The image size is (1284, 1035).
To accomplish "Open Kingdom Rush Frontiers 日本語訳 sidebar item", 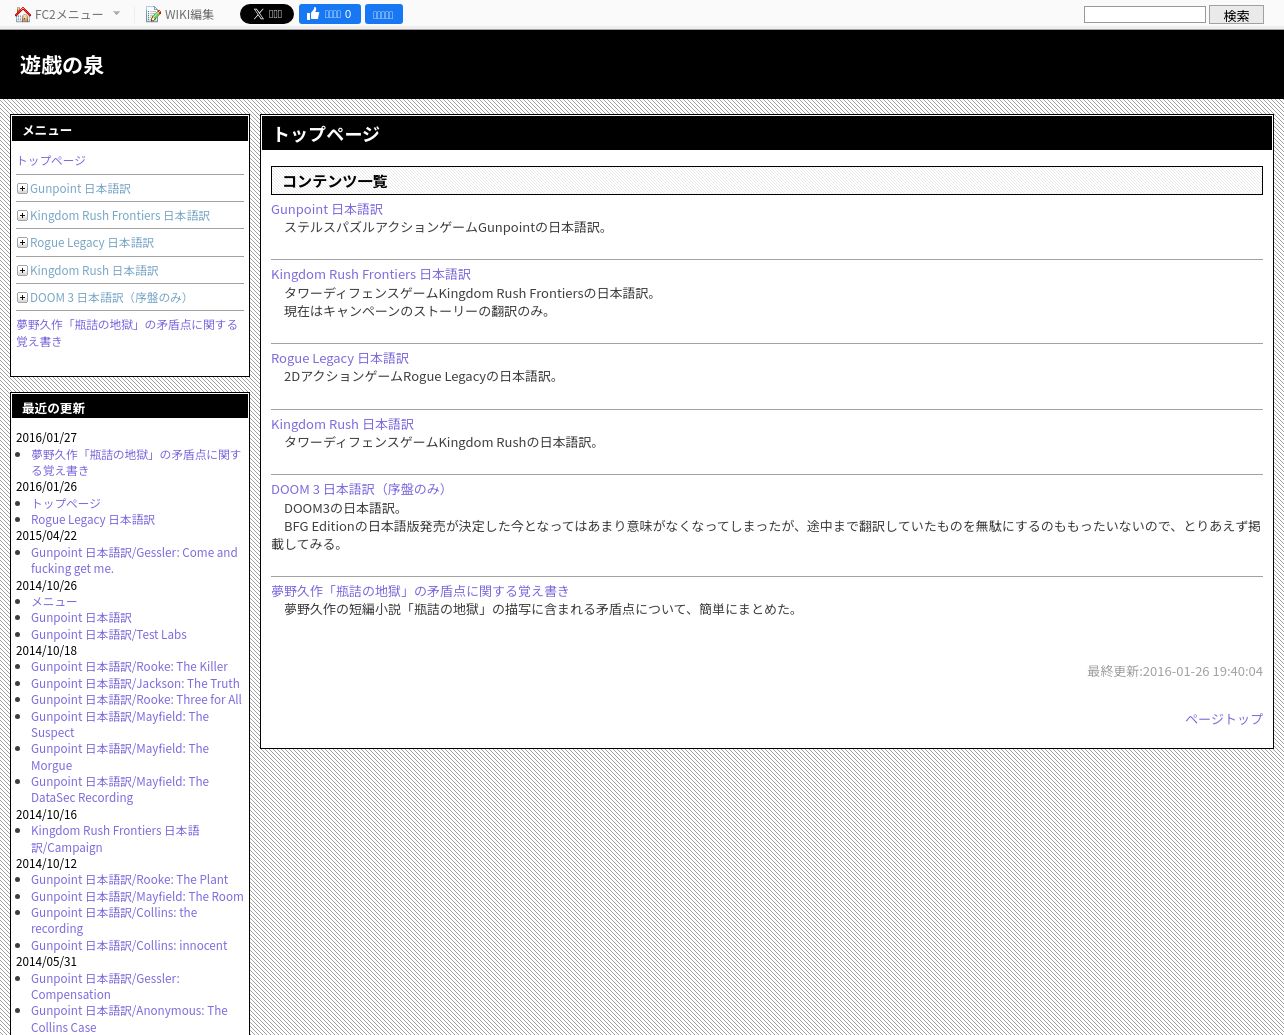I will coord(120,215).
